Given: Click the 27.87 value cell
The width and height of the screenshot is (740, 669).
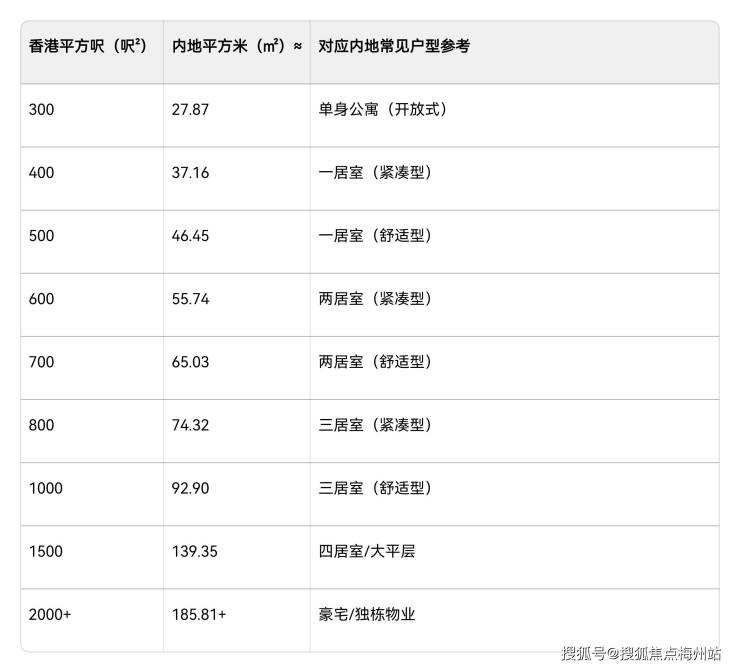Looking at the screenshot, I should [190, 109].
